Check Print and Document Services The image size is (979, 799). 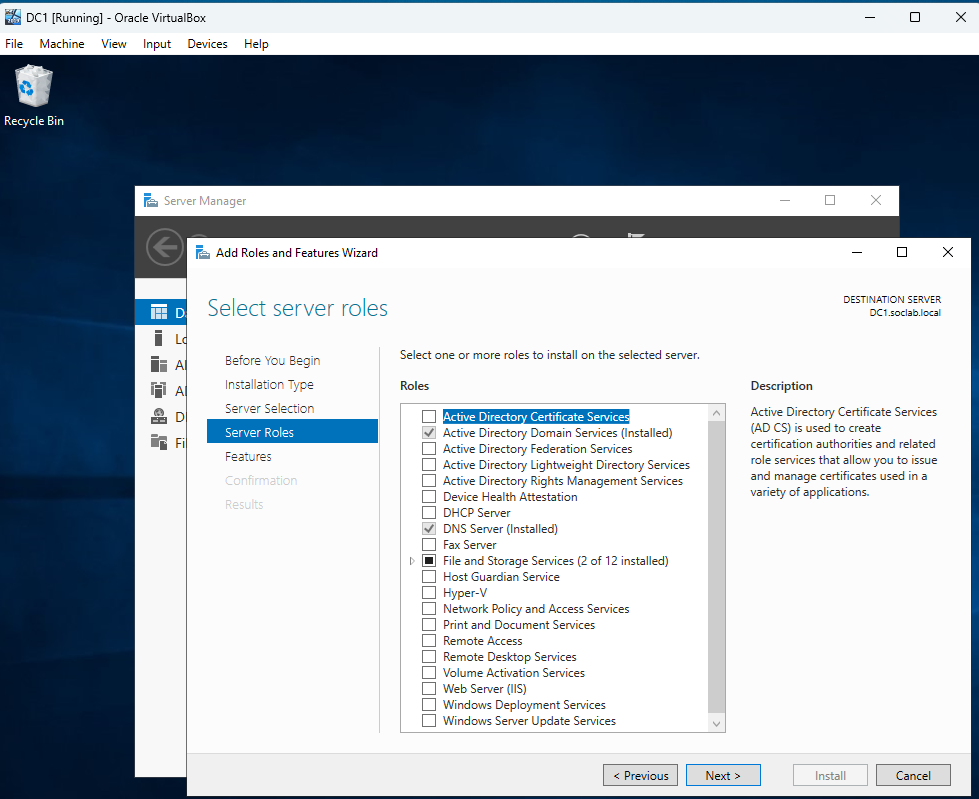429,625
